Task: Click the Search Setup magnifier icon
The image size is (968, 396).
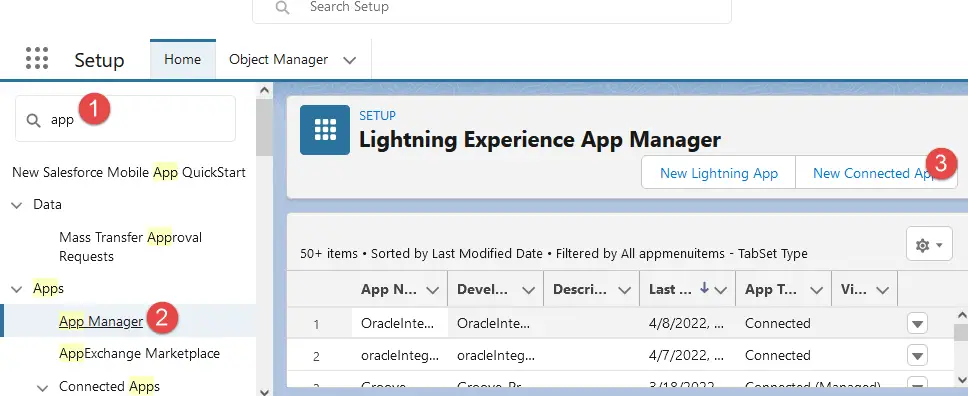Action: 282,7
